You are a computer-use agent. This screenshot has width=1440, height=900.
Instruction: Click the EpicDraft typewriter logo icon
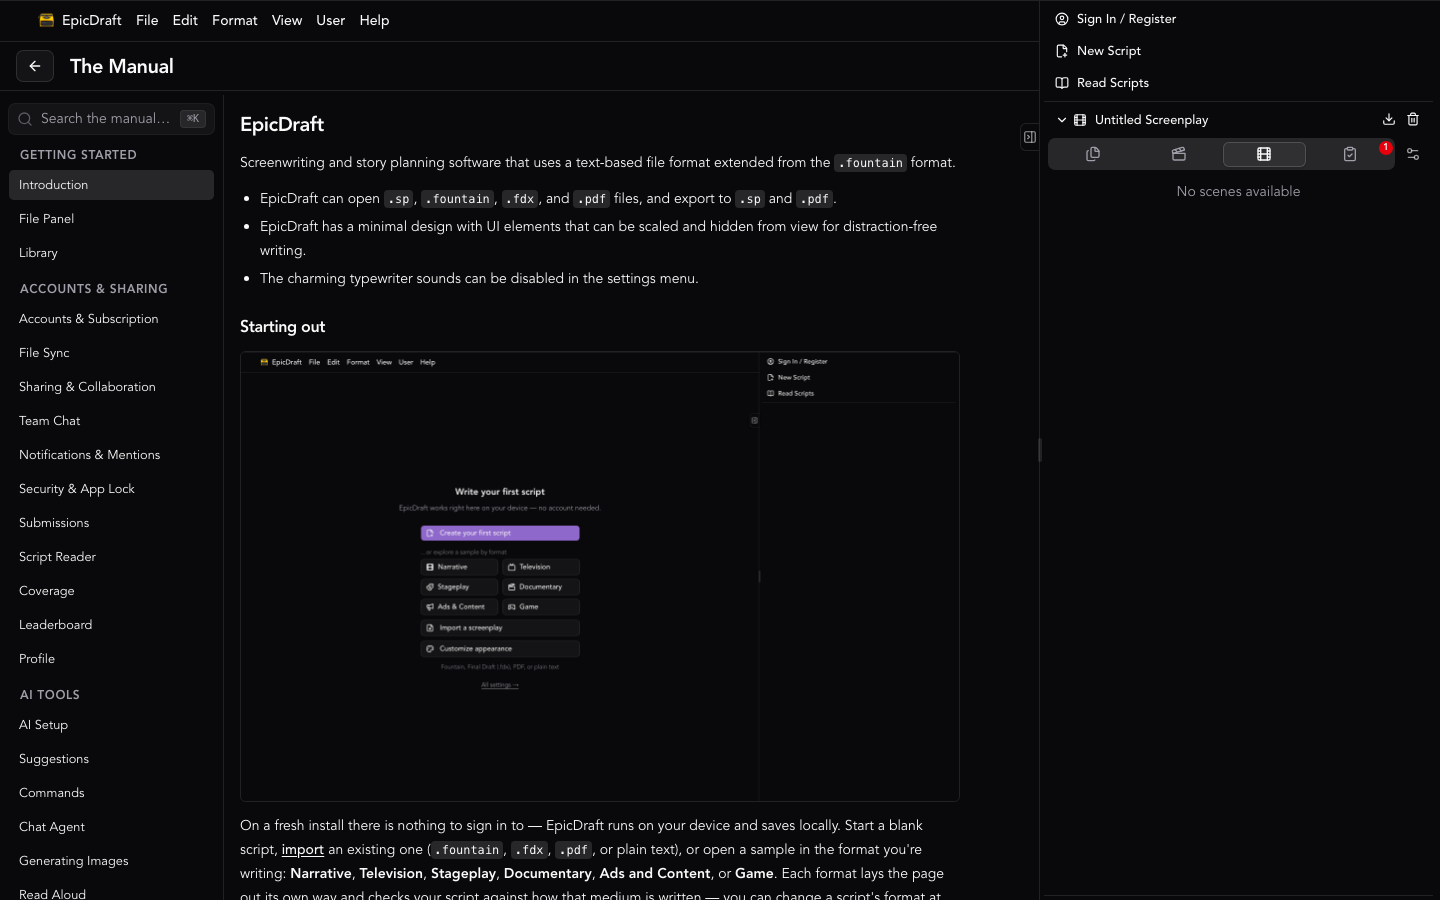coord(46,20)
